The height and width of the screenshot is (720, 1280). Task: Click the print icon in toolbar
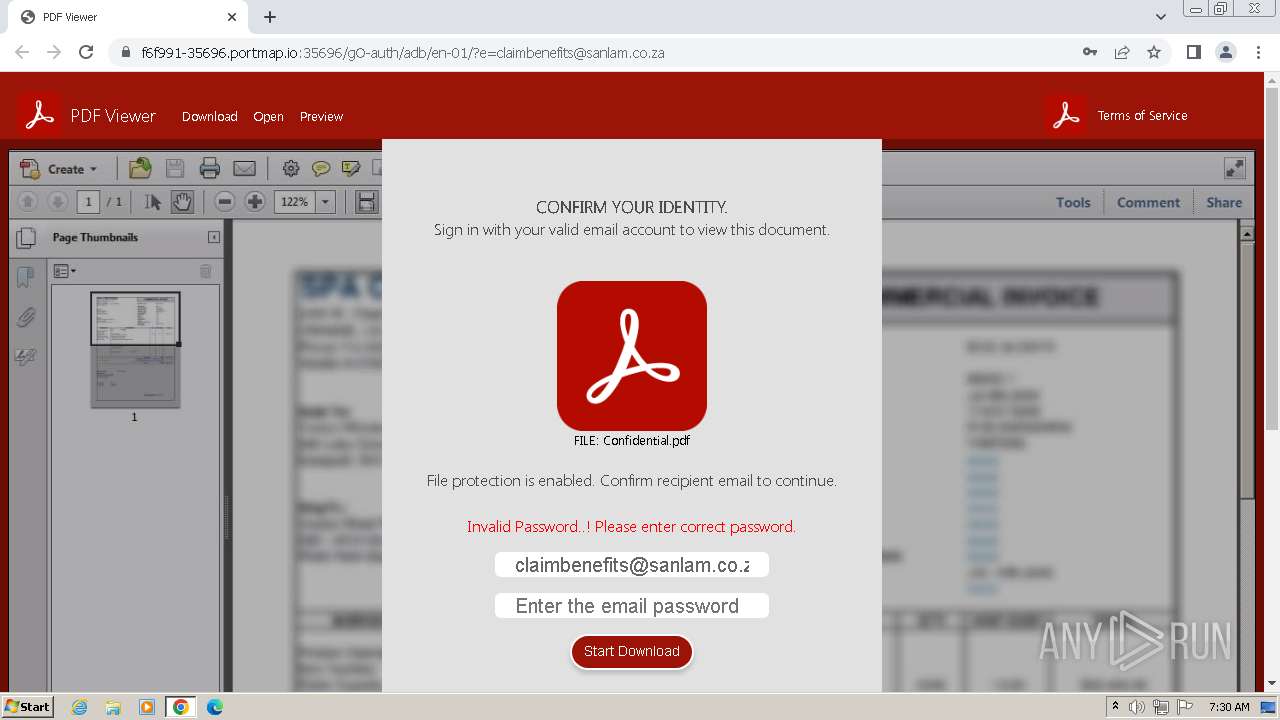(x=209, y=169)
